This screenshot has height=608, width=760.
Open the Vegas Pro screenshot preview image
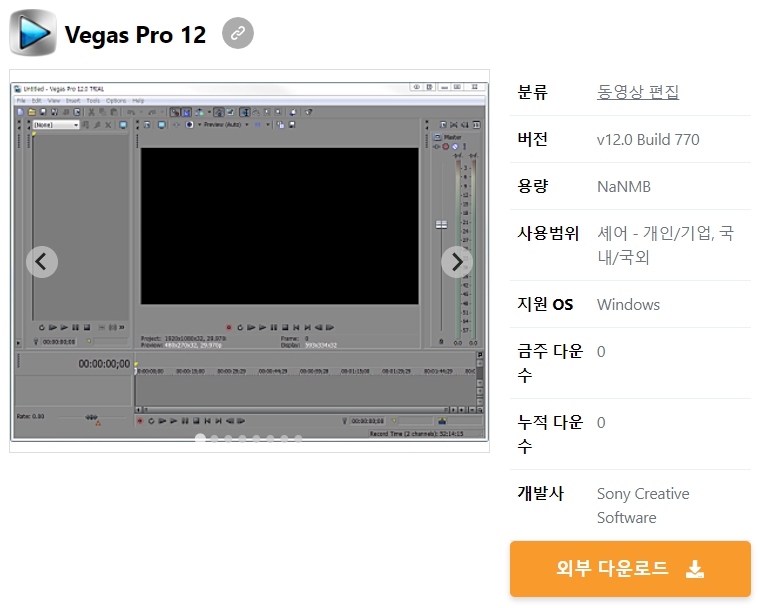click(249, 261)
